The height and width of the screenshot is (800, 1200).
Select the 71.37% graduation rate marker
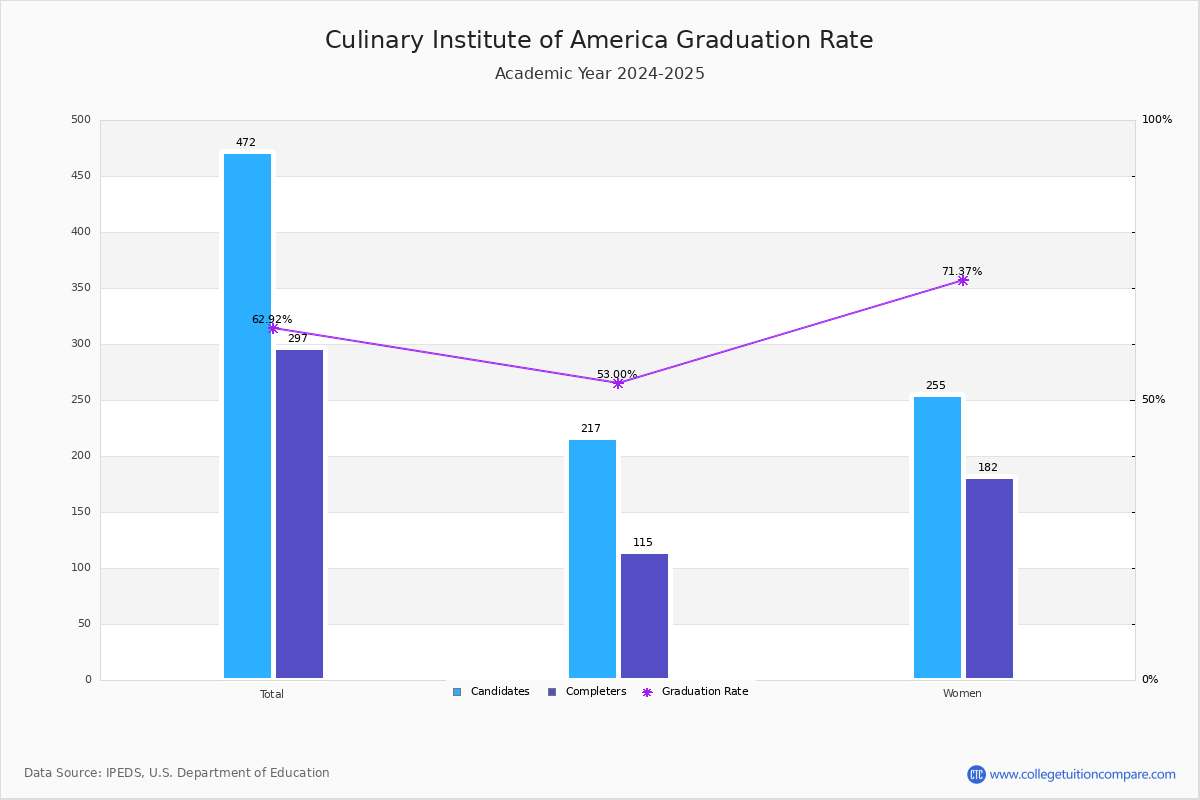coord(962,281)
